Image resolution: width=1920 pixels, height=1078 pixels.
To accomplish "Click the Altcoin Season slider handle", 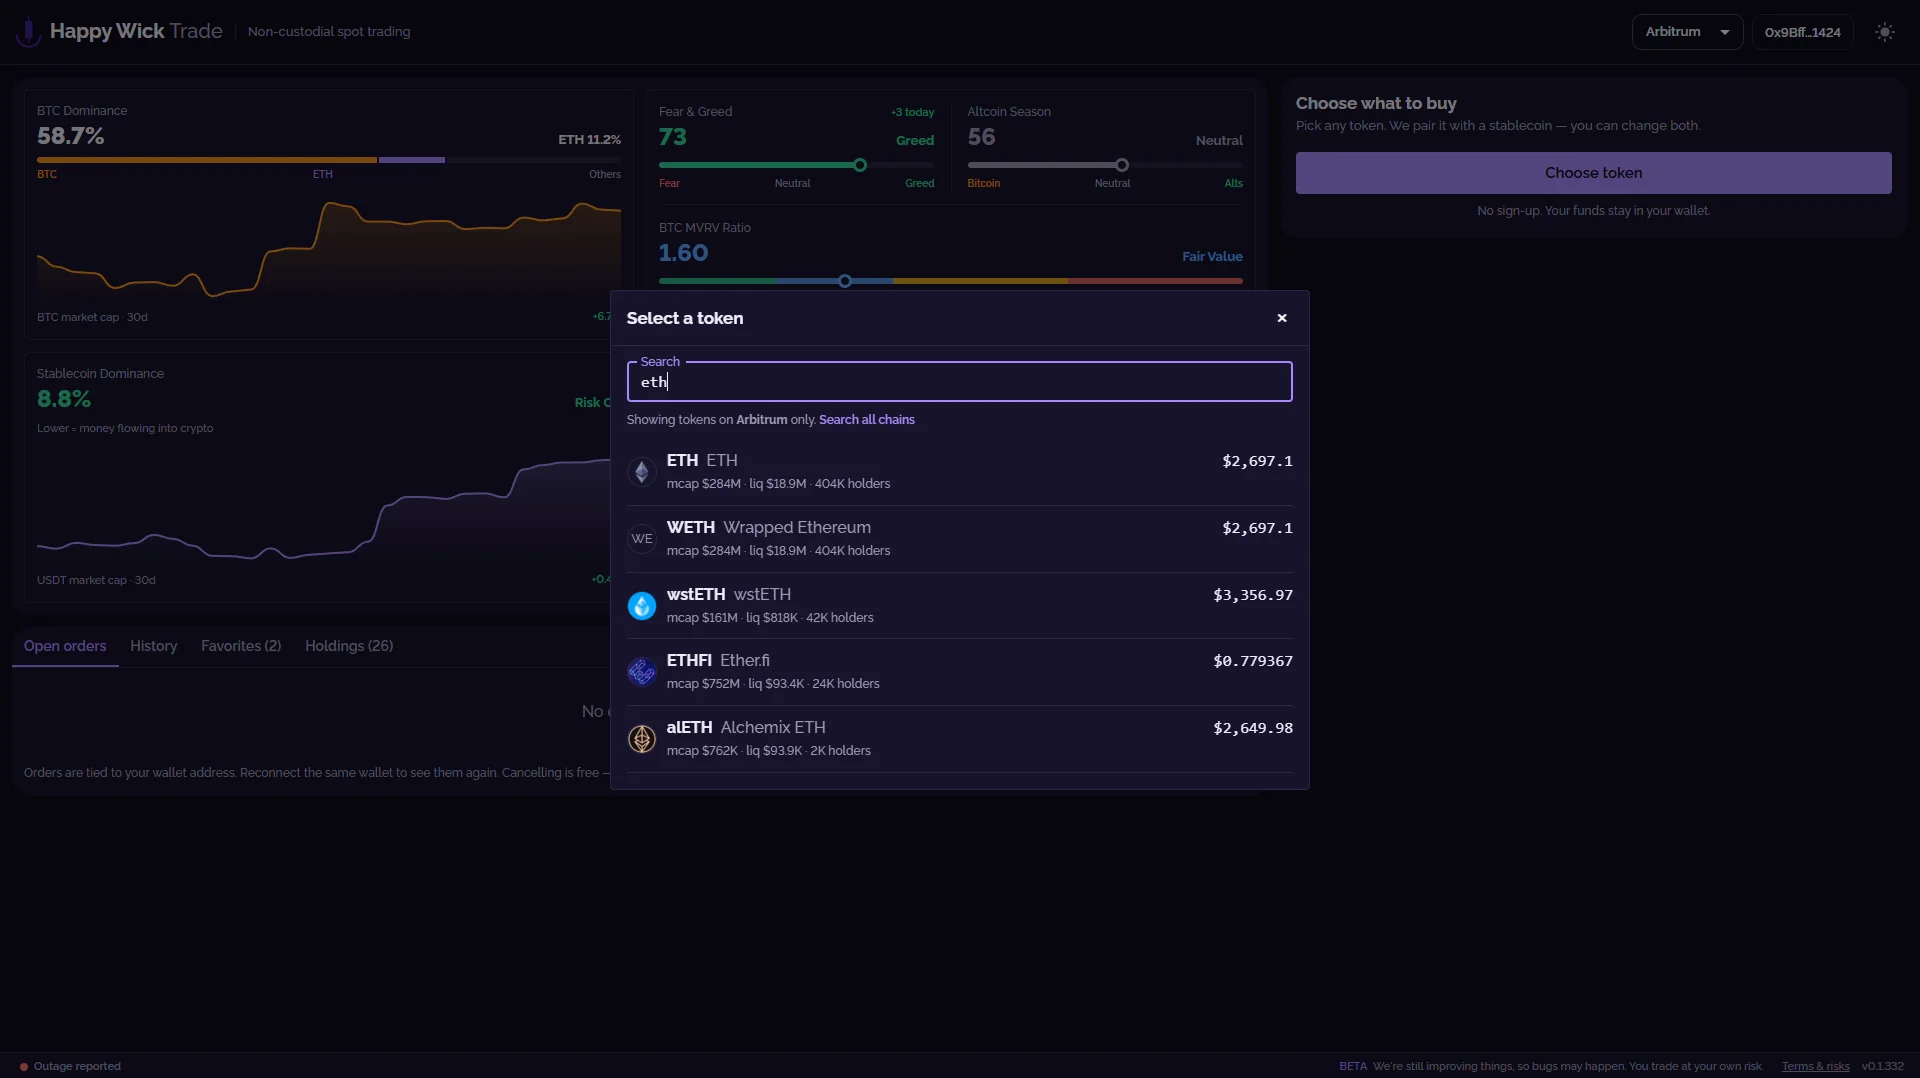I will pos(1122,165).
